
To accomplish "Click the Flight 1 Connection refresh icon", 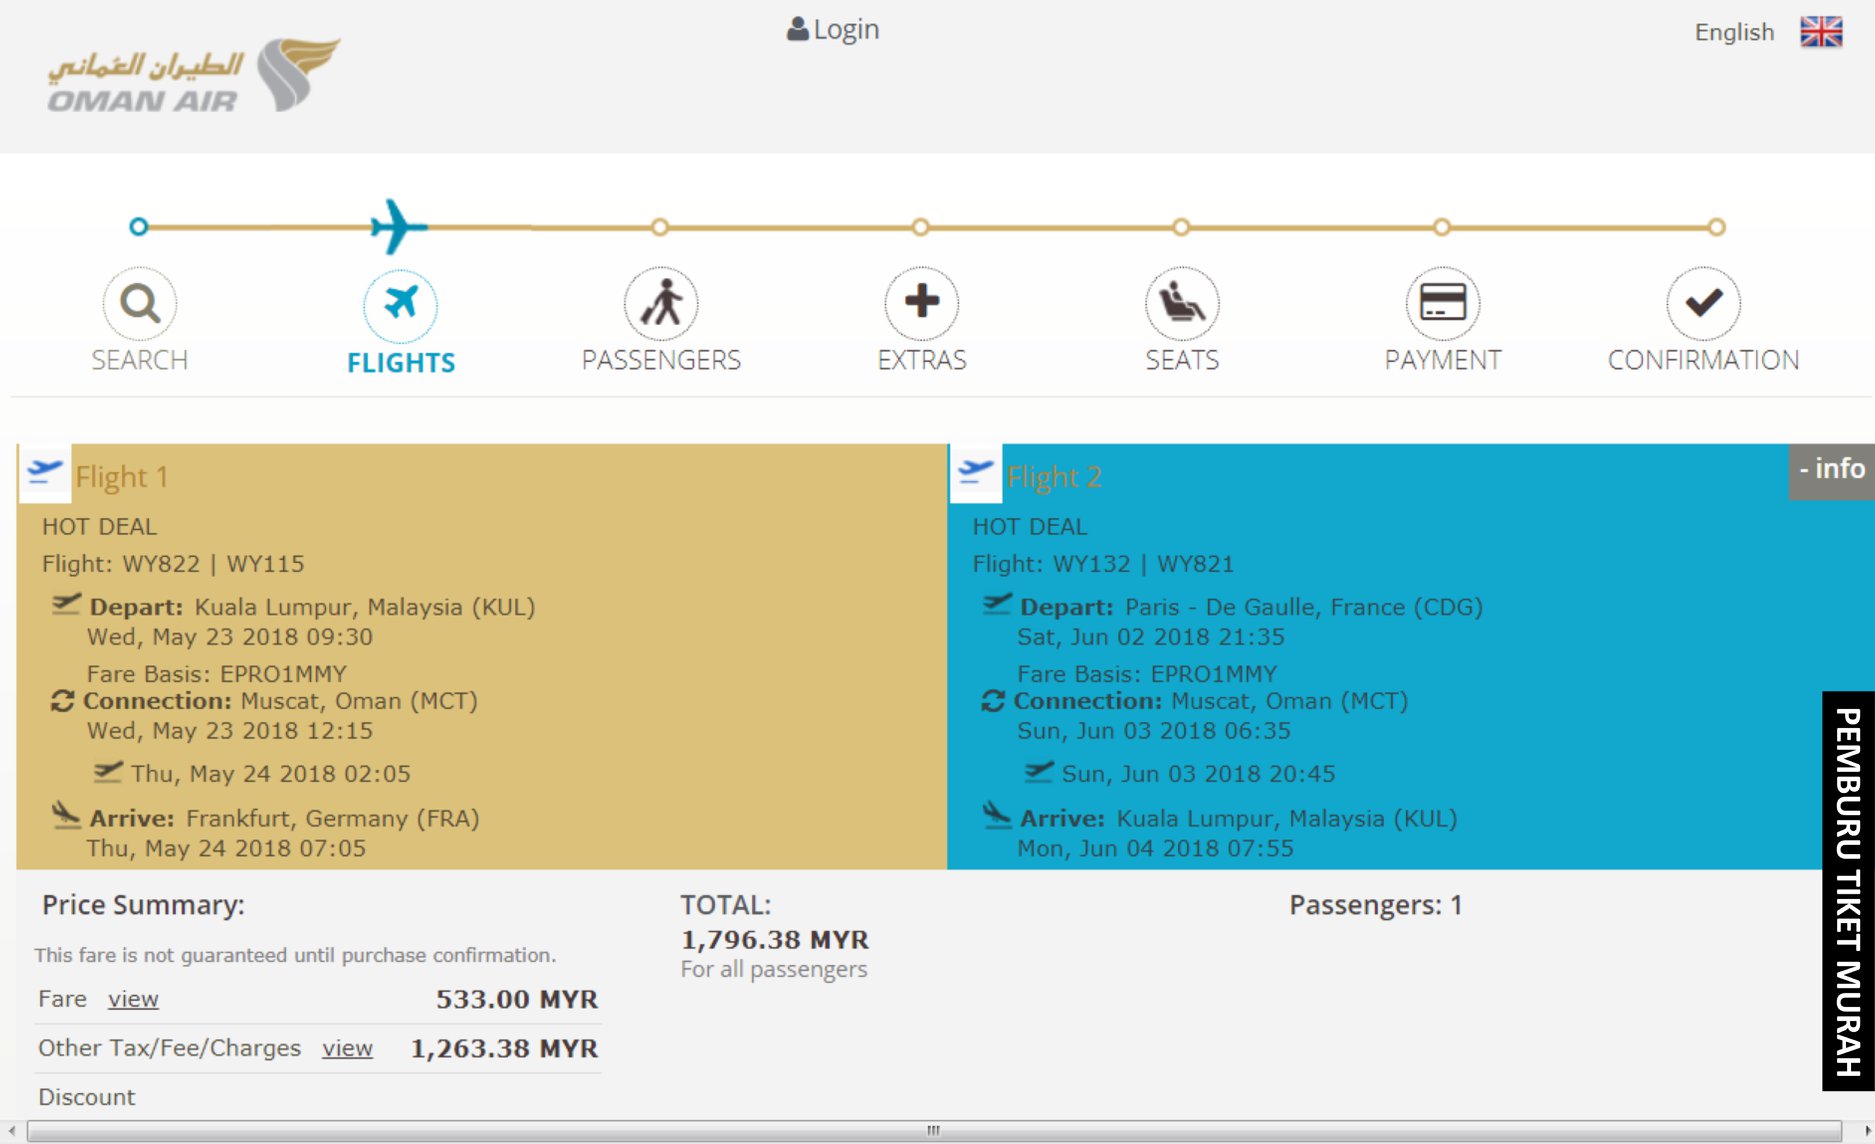I will (x=63, y=701).
